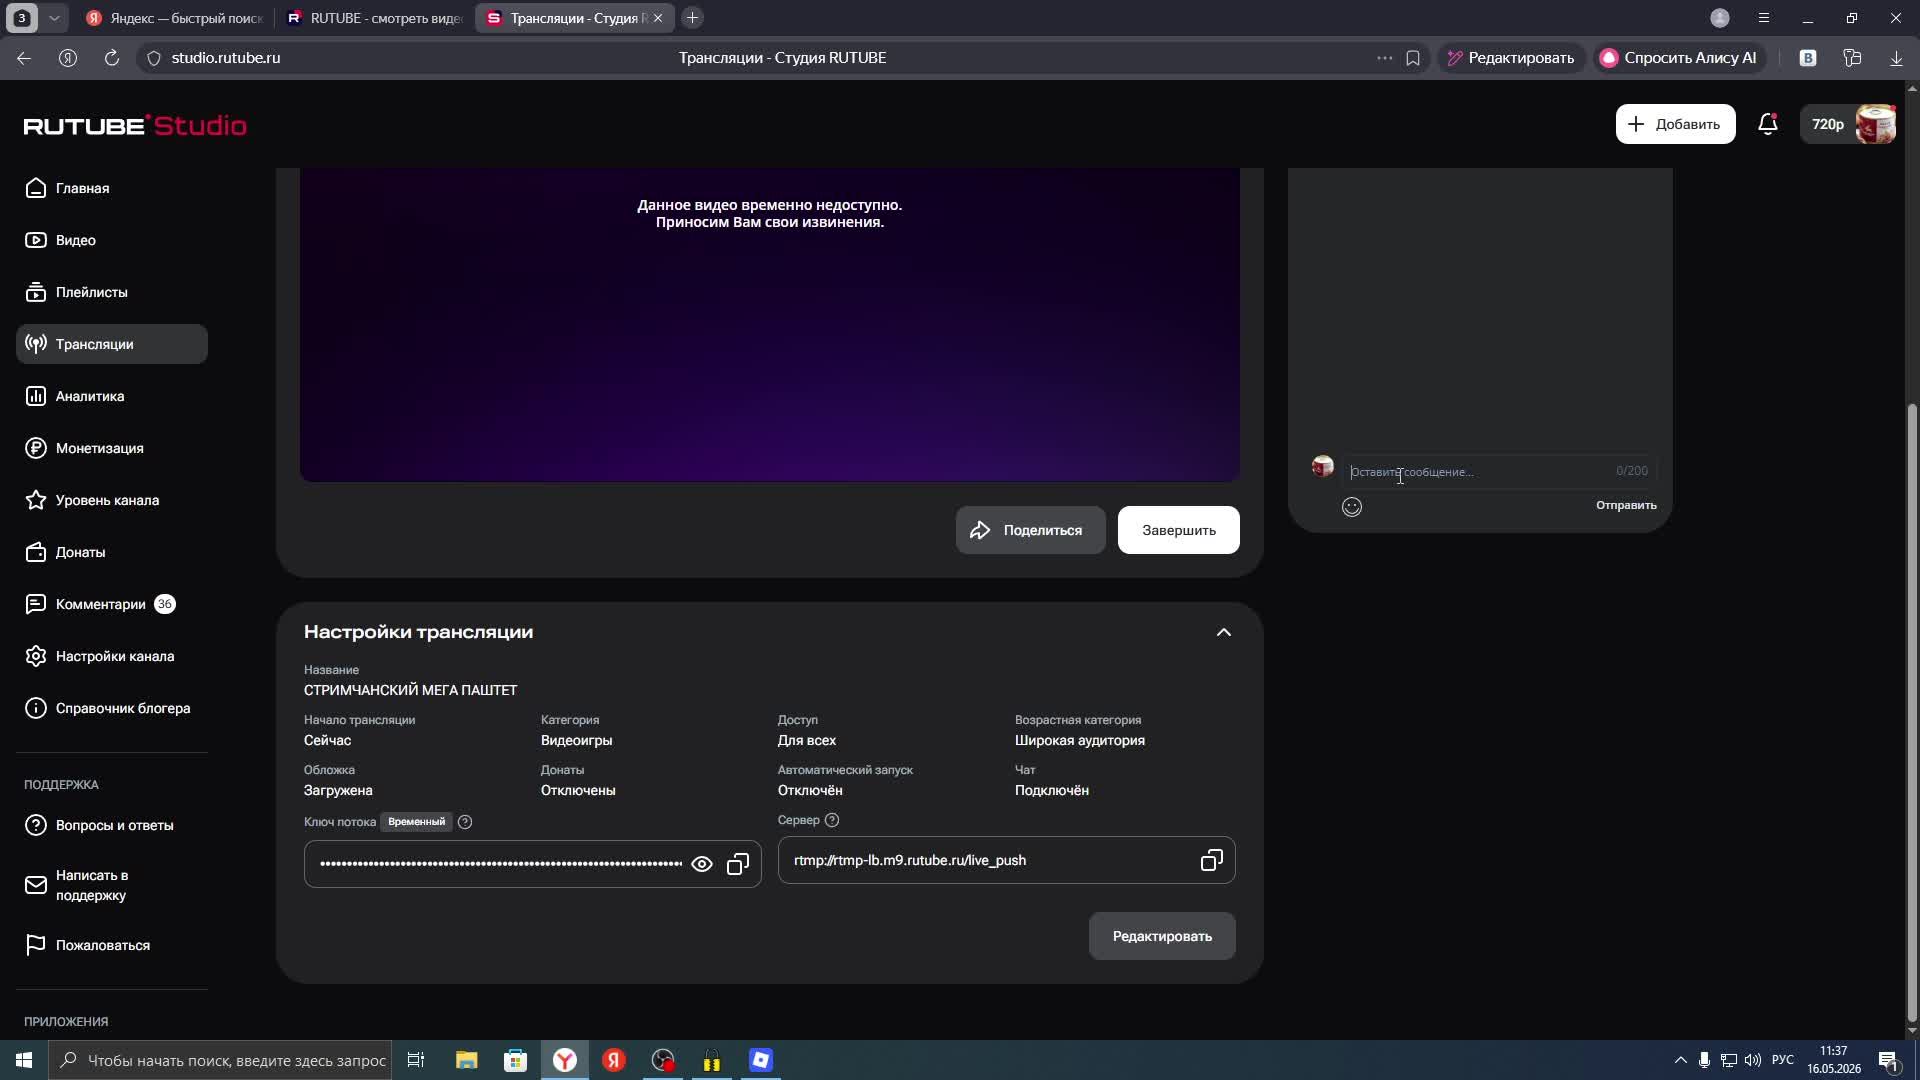Show server help tooltip

click(x=832, y=820)
